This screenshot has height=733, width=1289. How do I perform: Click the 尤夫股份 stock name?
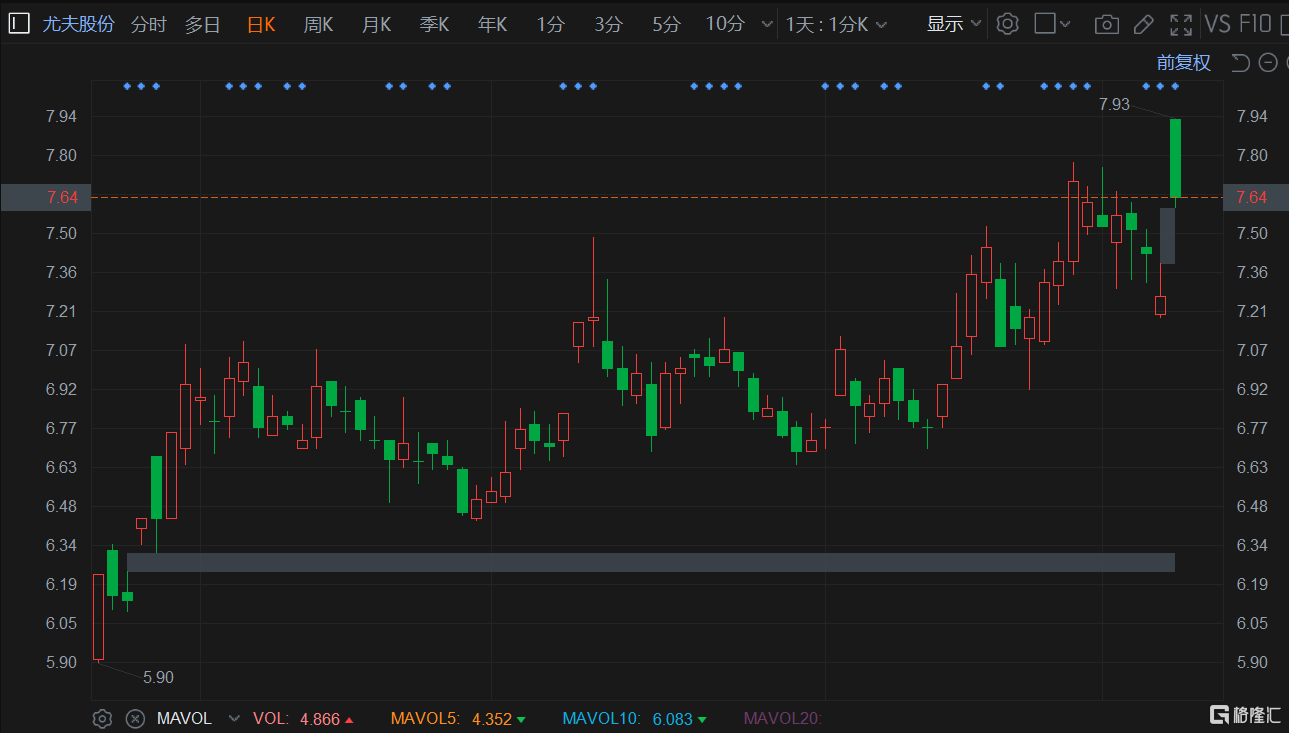(78, 24)
